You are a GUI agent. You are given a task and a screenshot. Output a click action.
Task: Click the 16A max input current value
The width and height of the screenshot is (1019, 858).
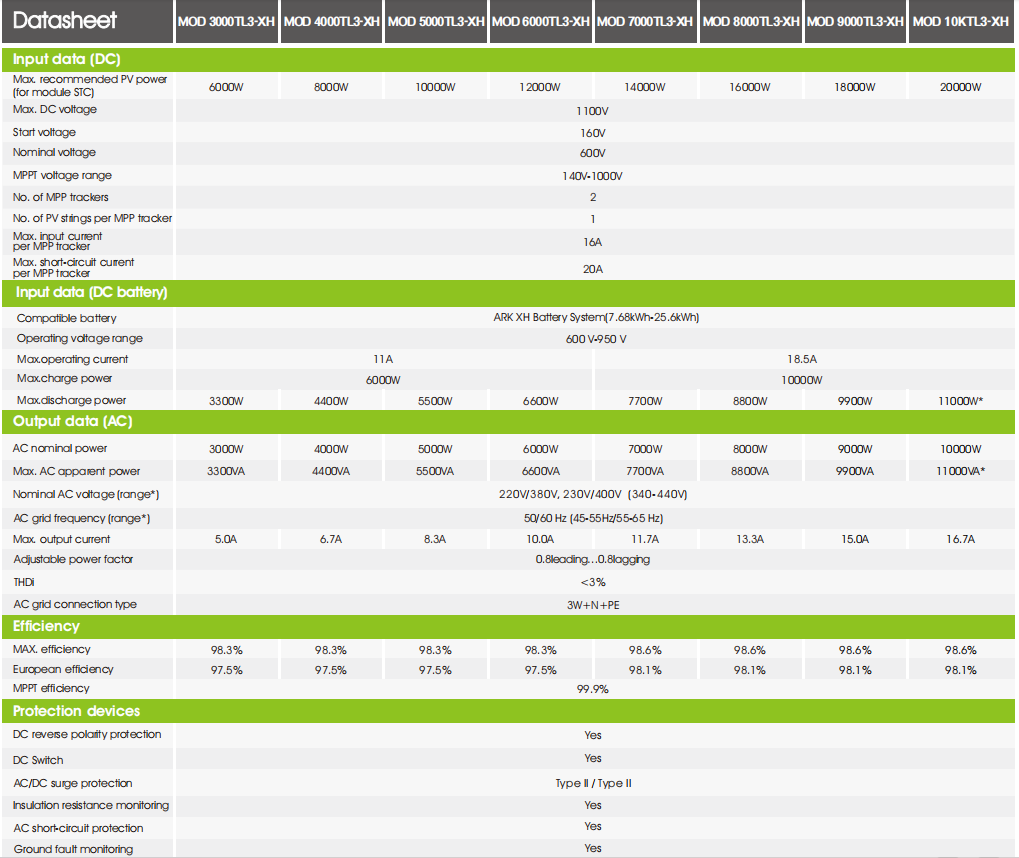tap(593, 242)
